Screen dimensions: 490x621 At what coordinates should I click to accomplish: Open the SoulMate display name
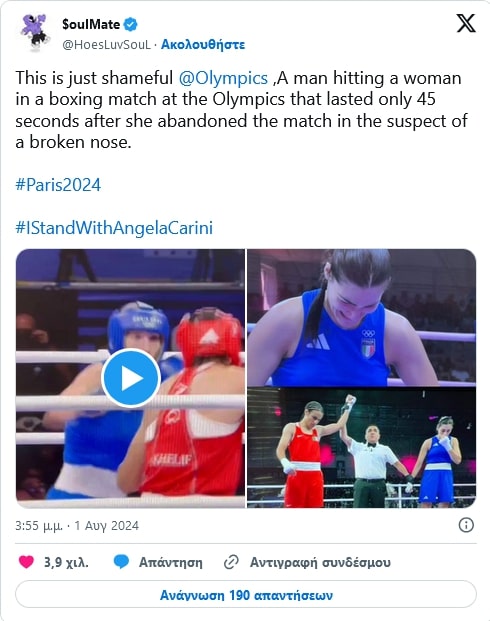pos(91,24)
